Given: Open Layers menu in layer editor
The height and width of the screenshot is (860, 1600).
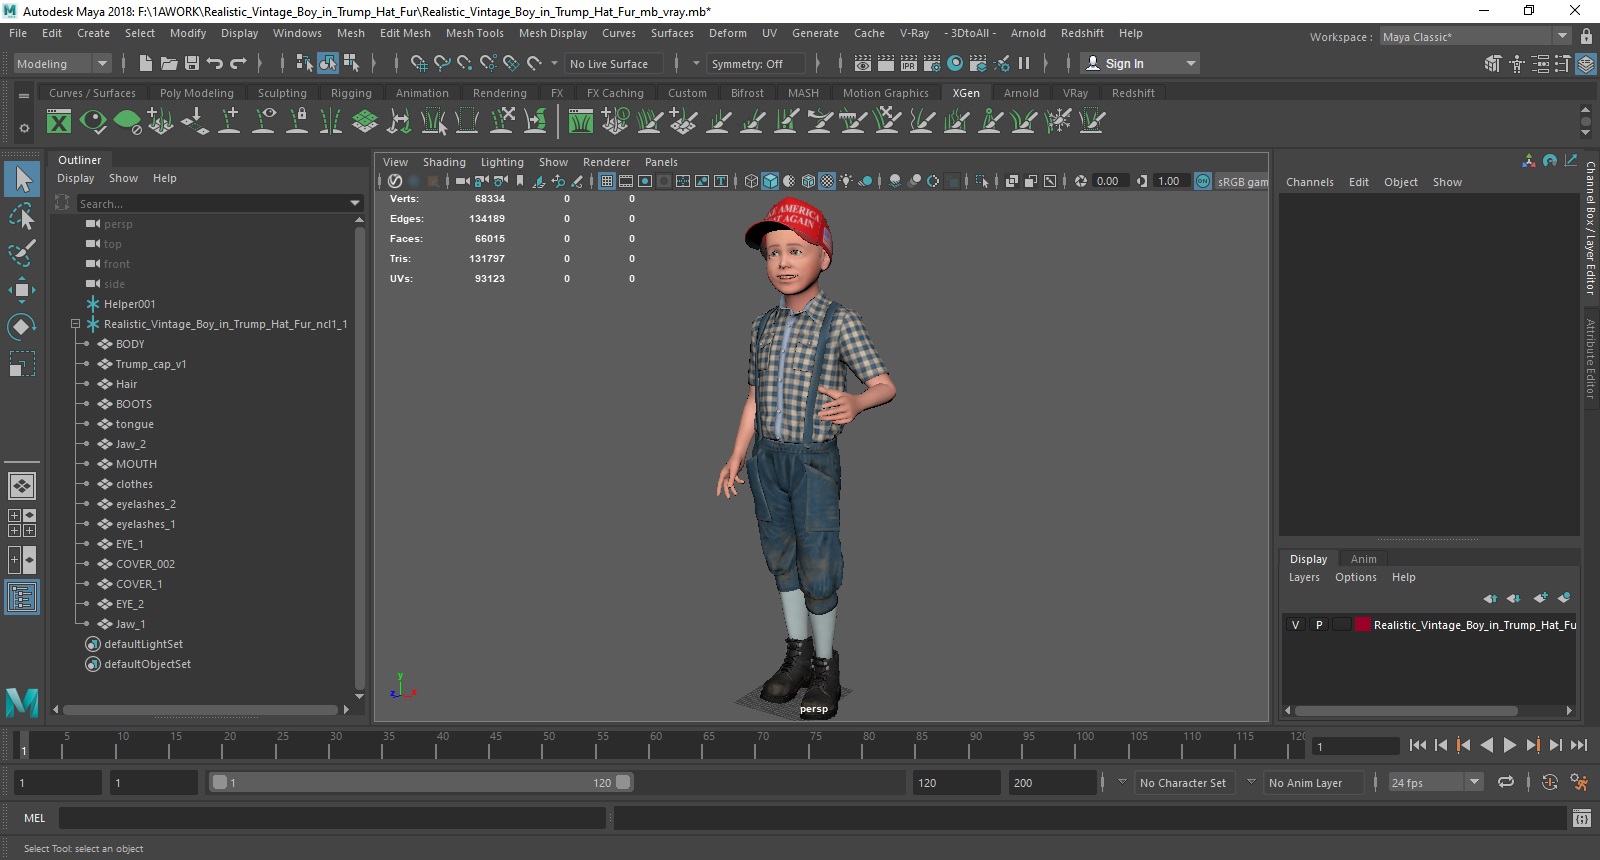Looking at the screenshot, I should (x=1304, y=577).
